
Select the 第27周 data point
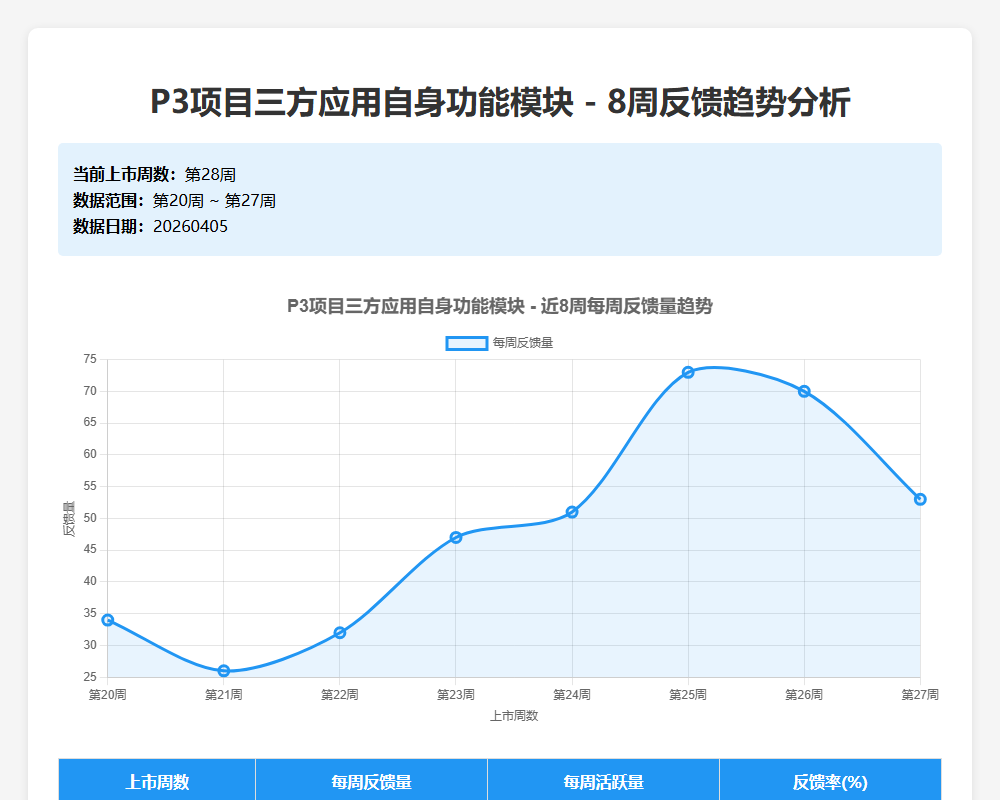coord(920,500)
